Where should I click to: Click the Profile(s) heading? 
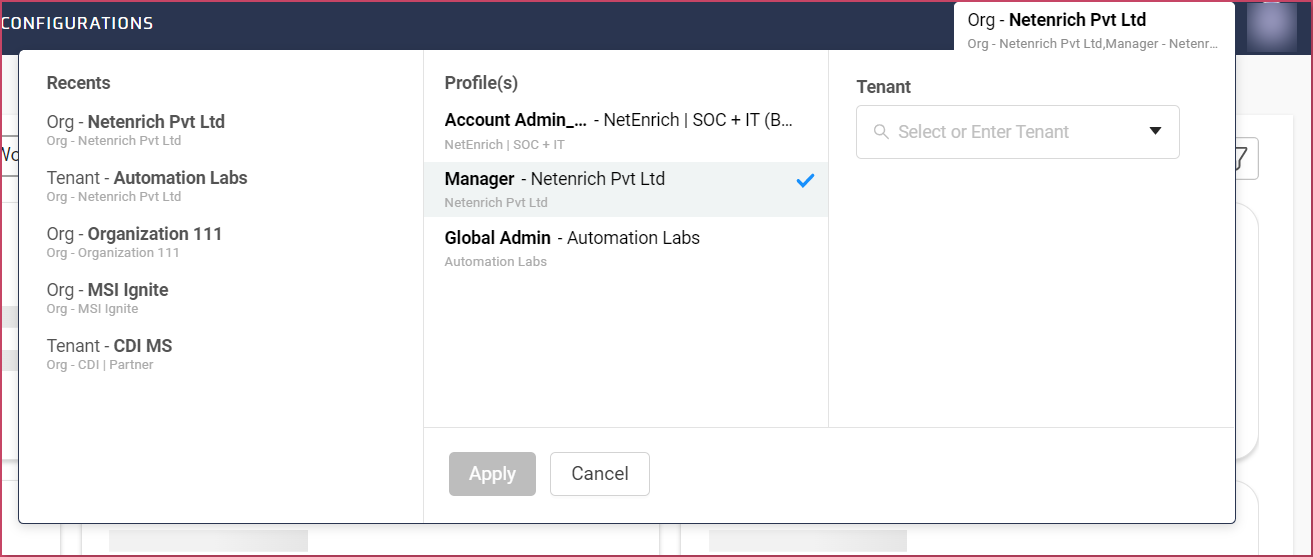481,83
